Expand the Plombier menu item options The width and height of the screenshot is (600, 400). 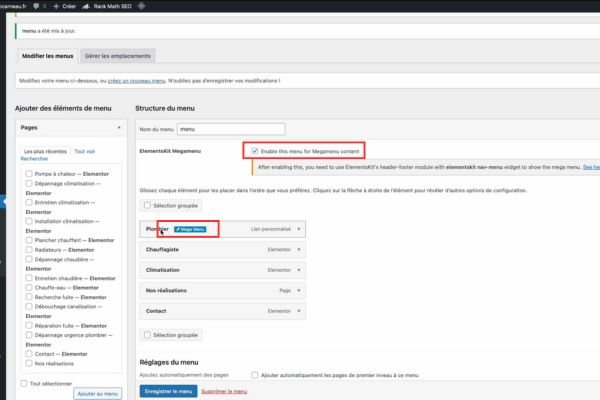click(300, 229)
